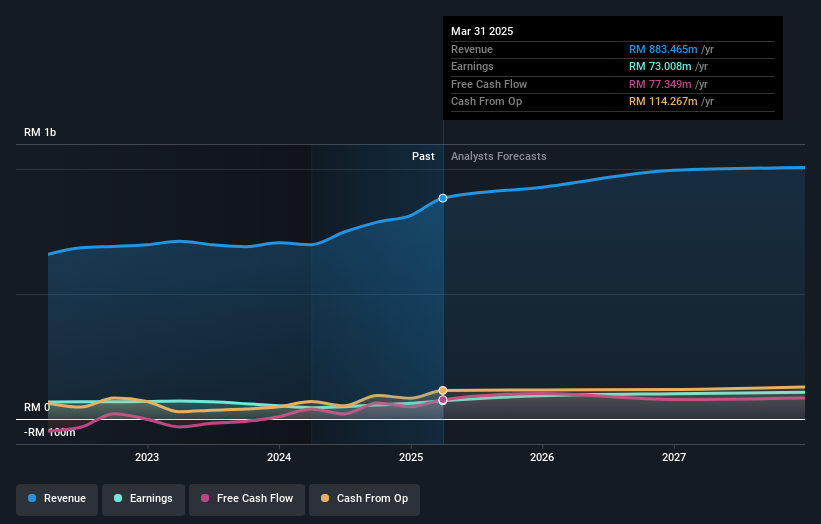The height and width of the screenshot is (524, 821).
Task: Click the RM 1b y-axis label
Action: (x=40, y=132)
